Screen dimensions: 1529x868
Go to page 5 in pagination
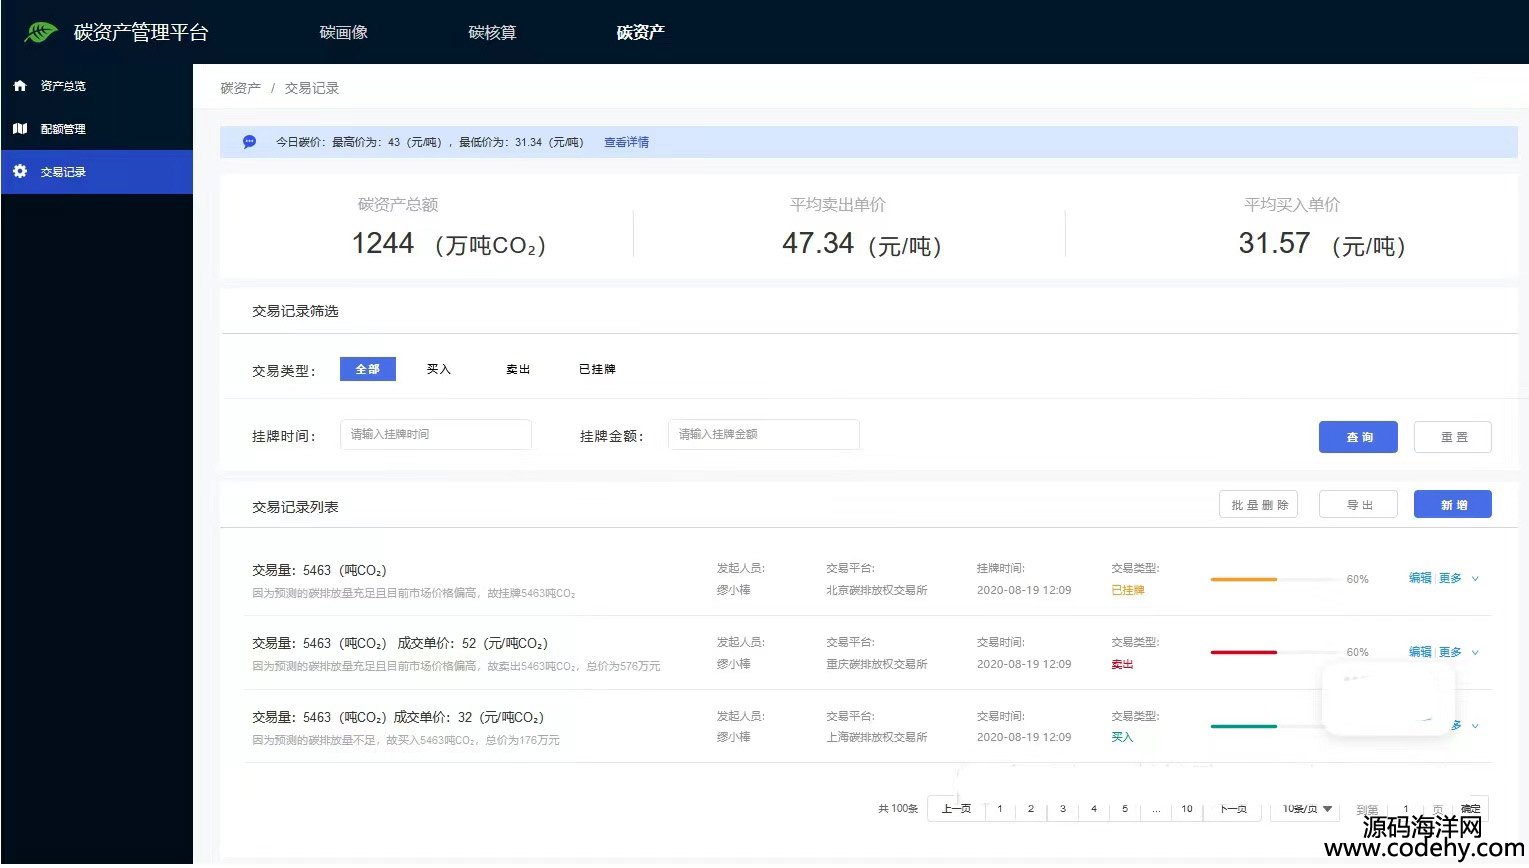point(1125,809)
